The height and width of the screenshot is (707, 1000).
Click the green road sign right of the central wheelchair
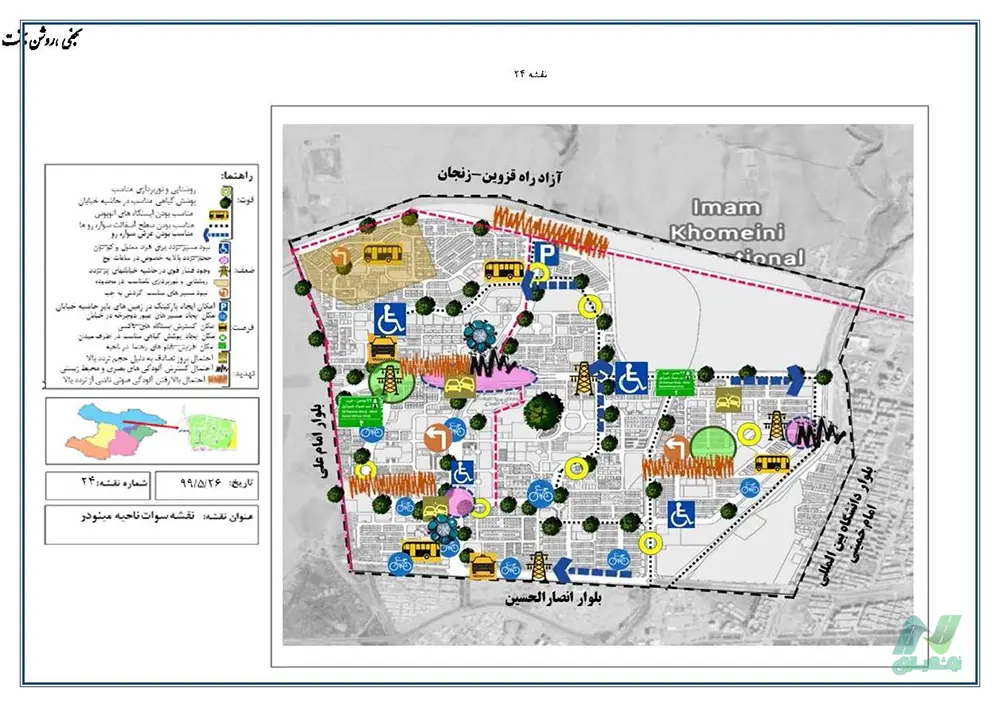coord(677,383)
